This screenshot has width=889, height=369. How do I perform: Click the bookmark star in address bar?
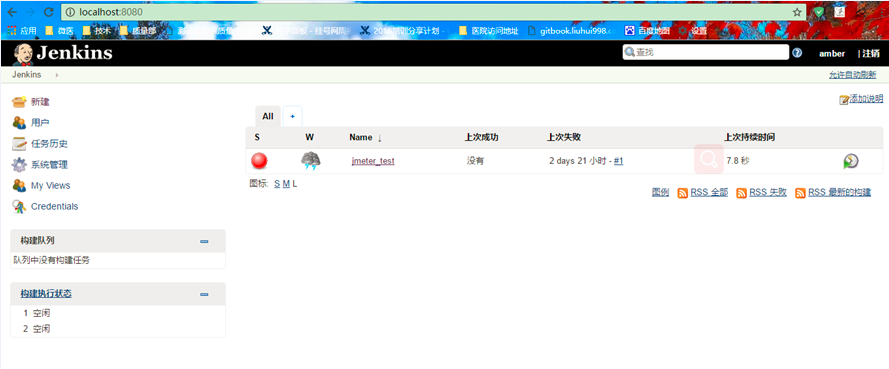click(x=797, y=12)
